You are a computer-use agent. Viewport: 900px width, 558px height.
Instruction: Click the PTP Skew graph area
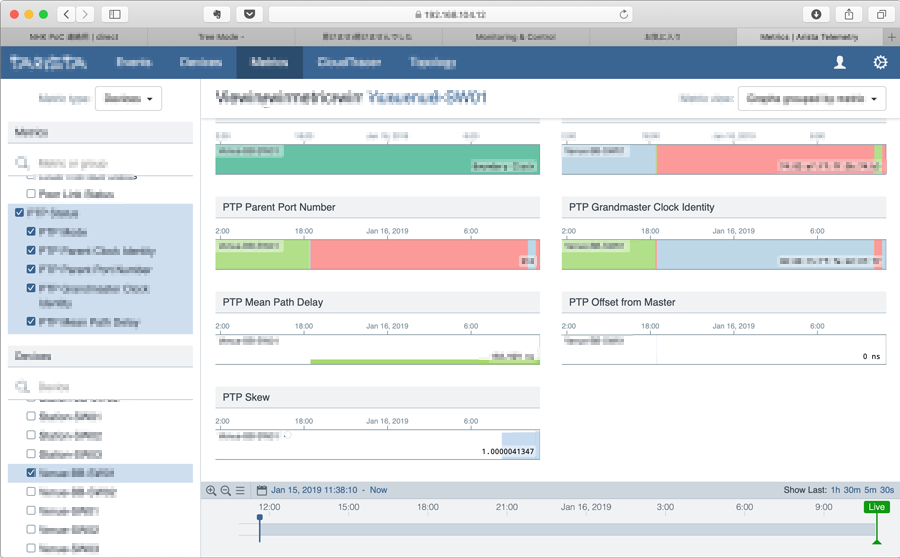(x=378, y=444)
